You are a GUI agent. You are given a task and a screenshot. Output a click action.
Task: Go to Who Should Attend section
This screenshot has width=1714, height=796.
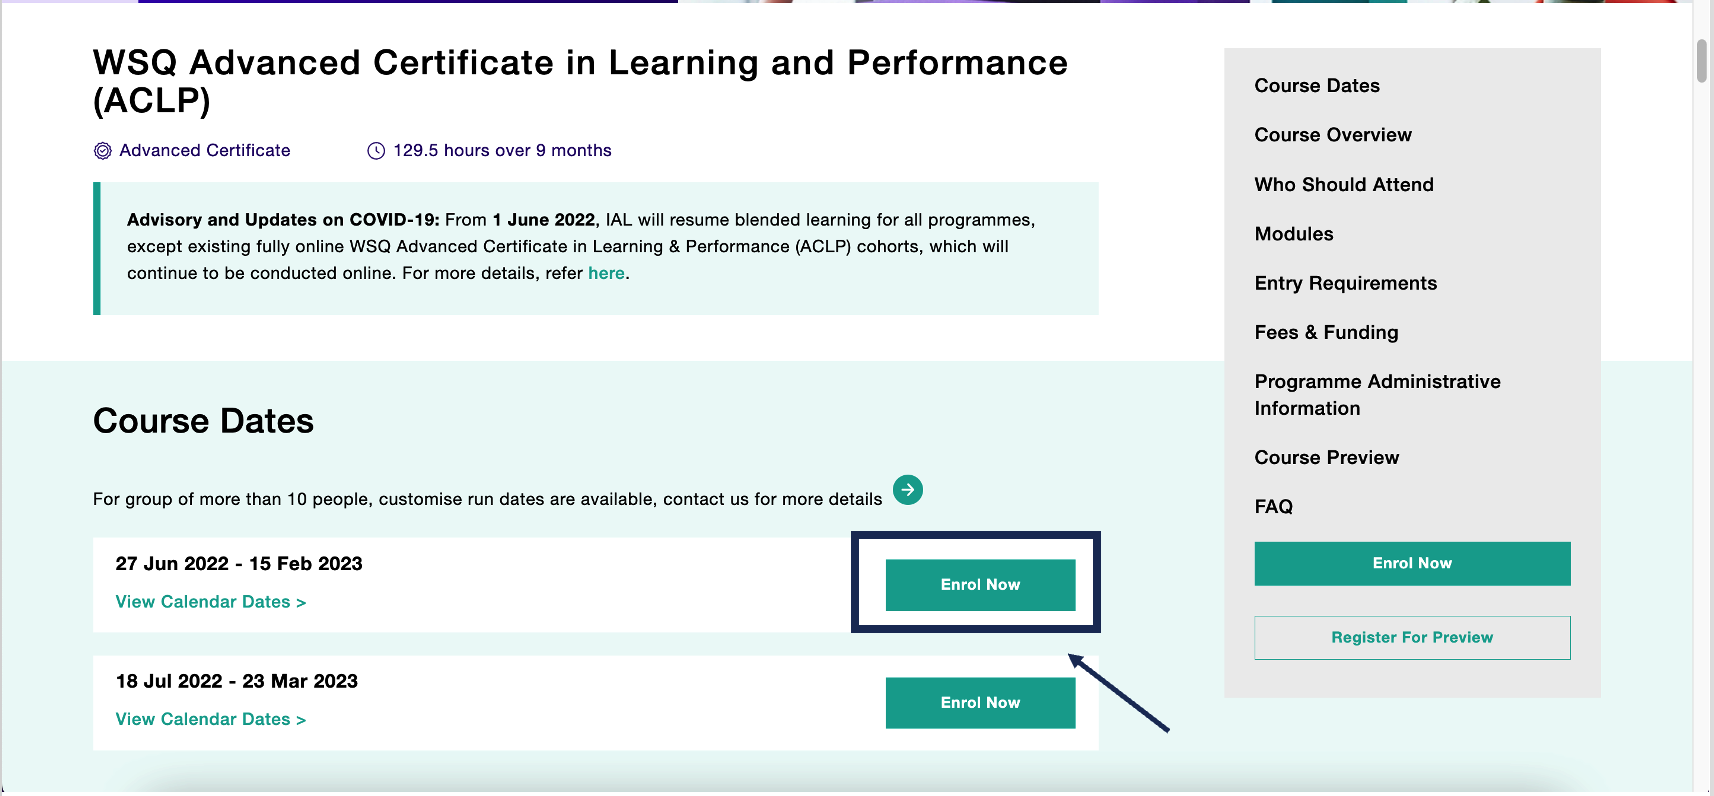(1344, 185)
